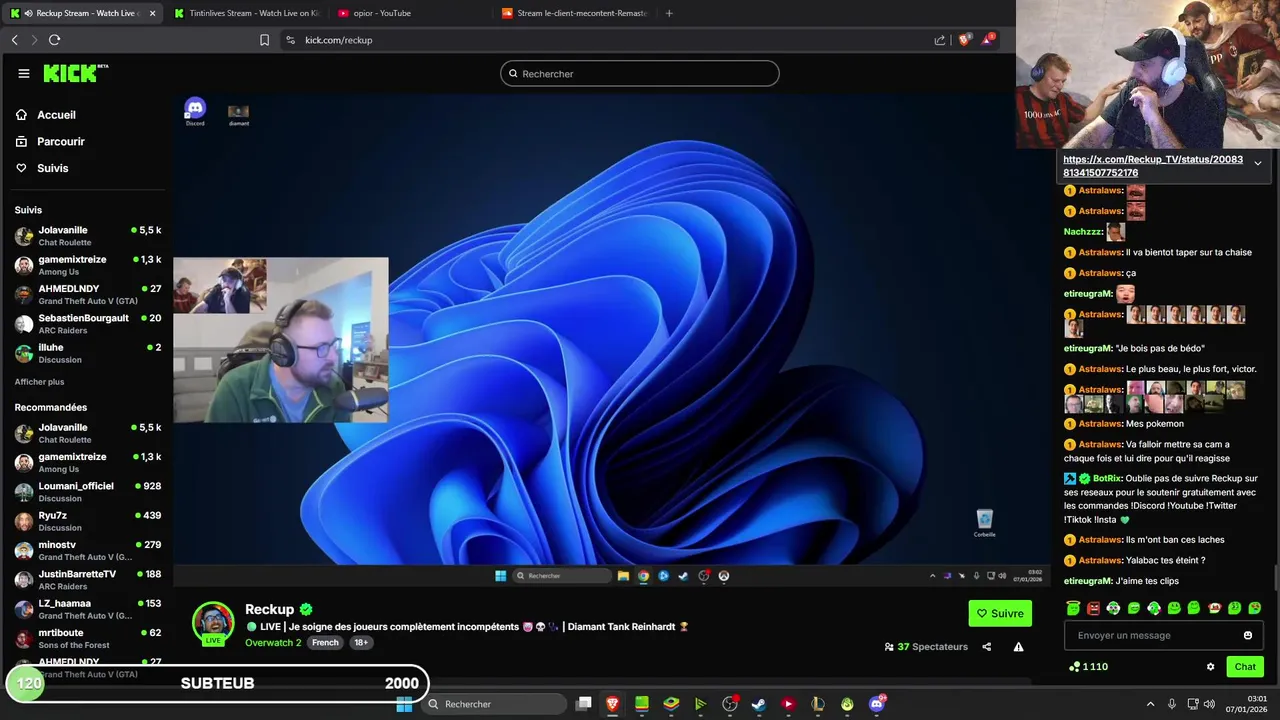Open a new browser tab
Image resolution: width=1280 pixels, height=720 pixels.
[x=669, y=13]
